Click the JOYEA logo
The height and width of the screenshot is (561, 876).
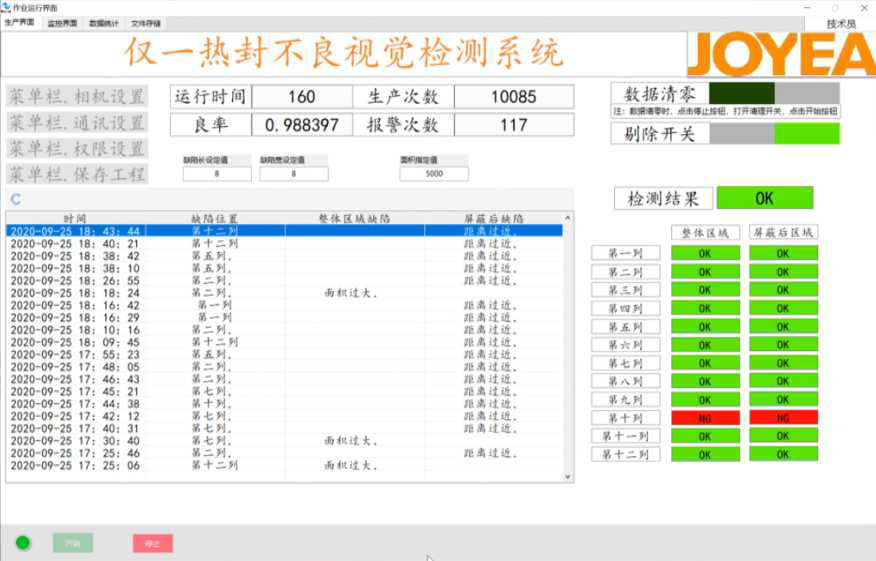point(781,54)
